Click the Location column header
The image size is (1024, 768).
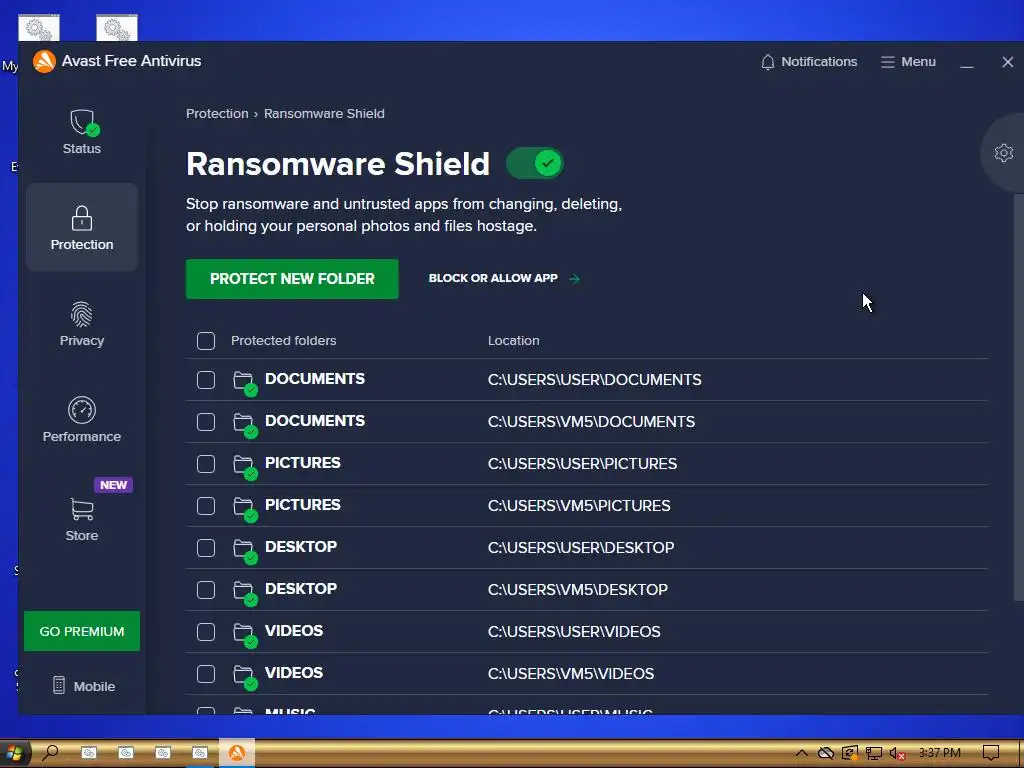coord(513,341)
